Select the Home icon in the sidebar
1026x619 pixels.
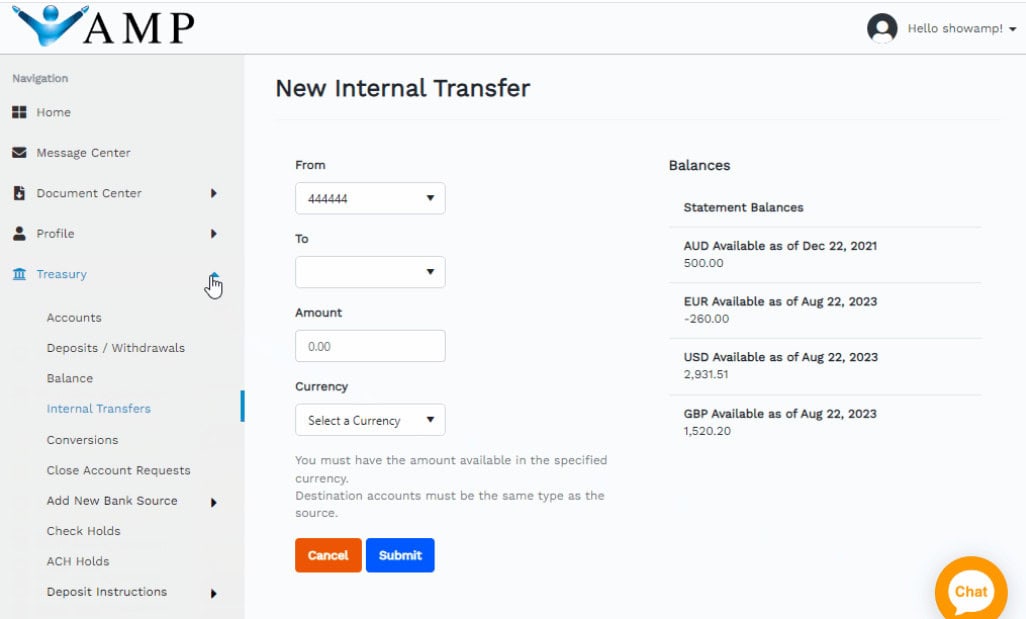[20, 112]
